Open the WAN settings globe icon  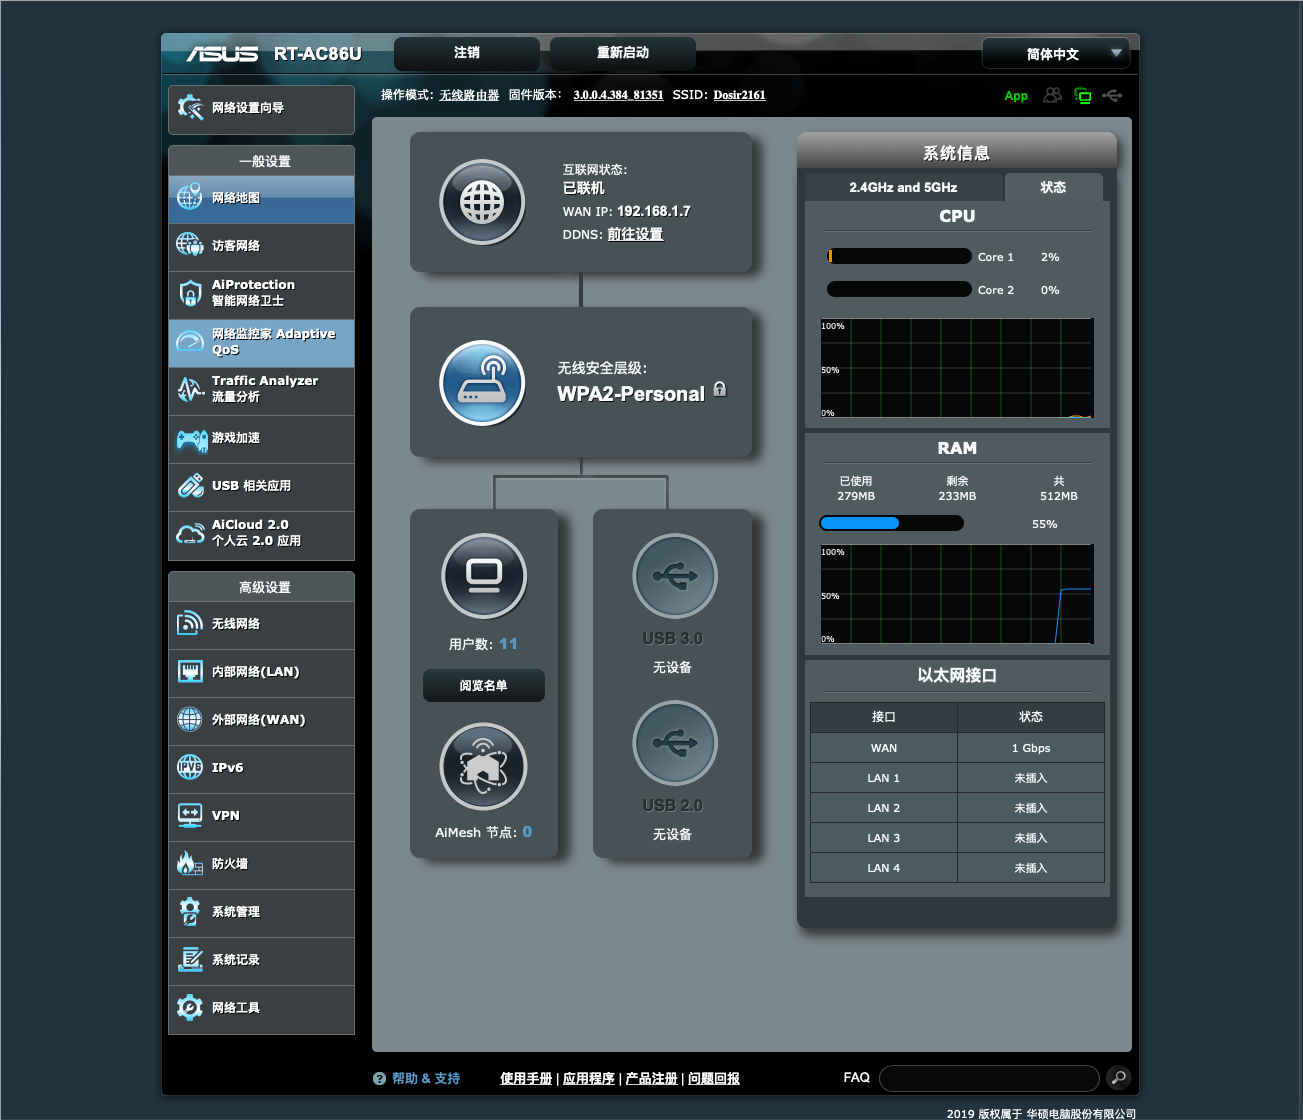point(190,719)
